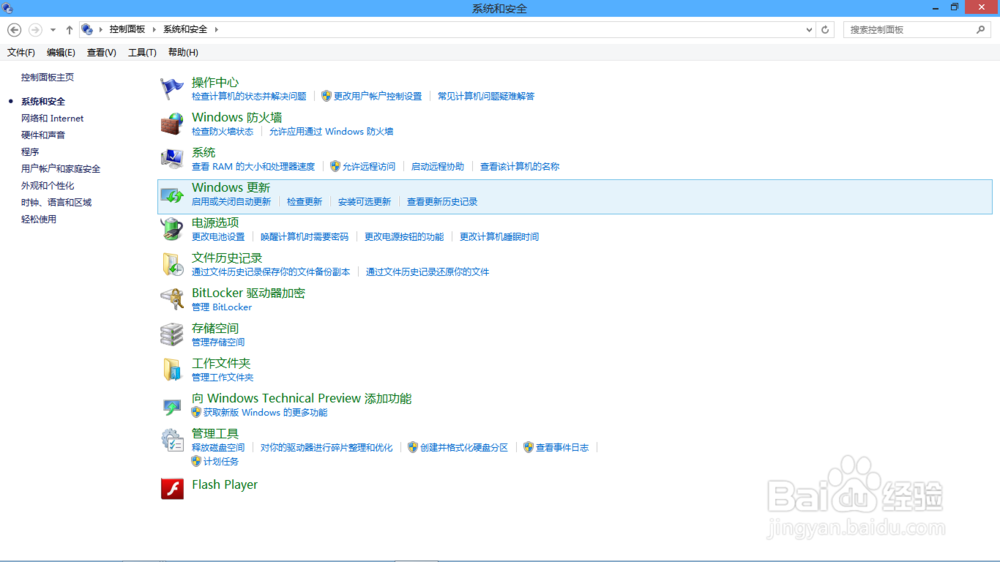Click 启用或关闭自动更新 link
Viewport: 1000px width, 562px height.
point(232,202)
